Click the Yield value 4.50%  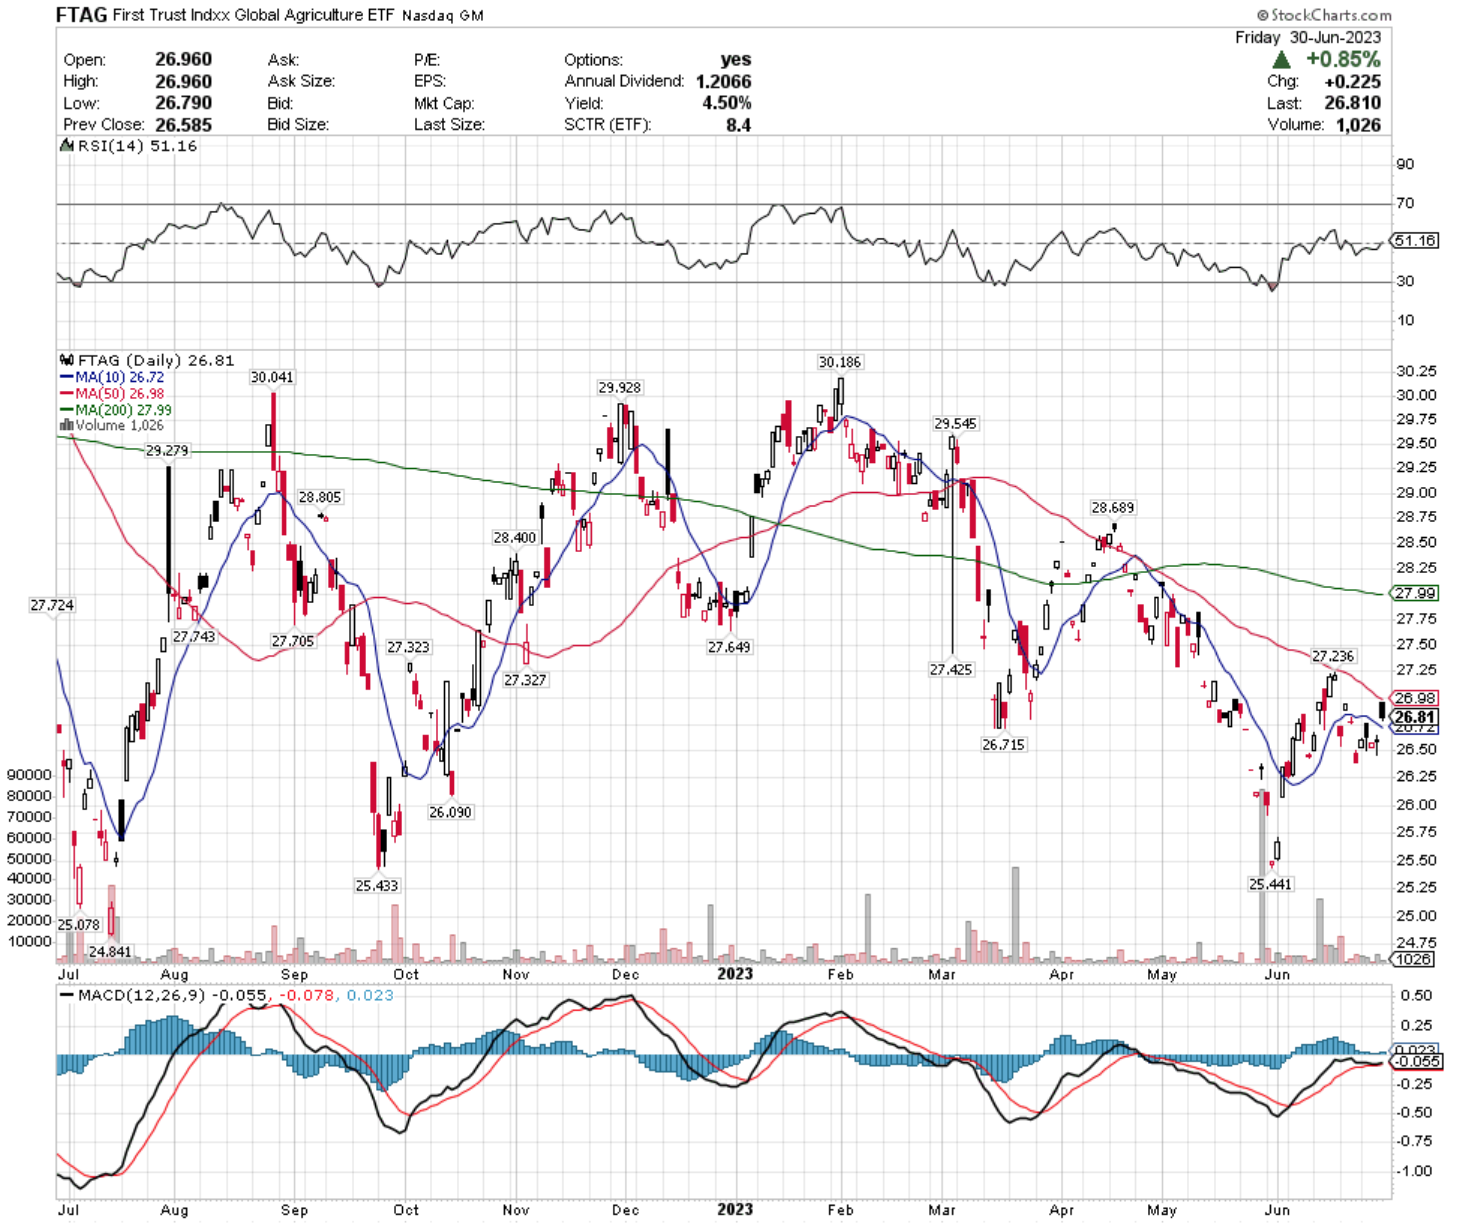(x=726, y=103)
